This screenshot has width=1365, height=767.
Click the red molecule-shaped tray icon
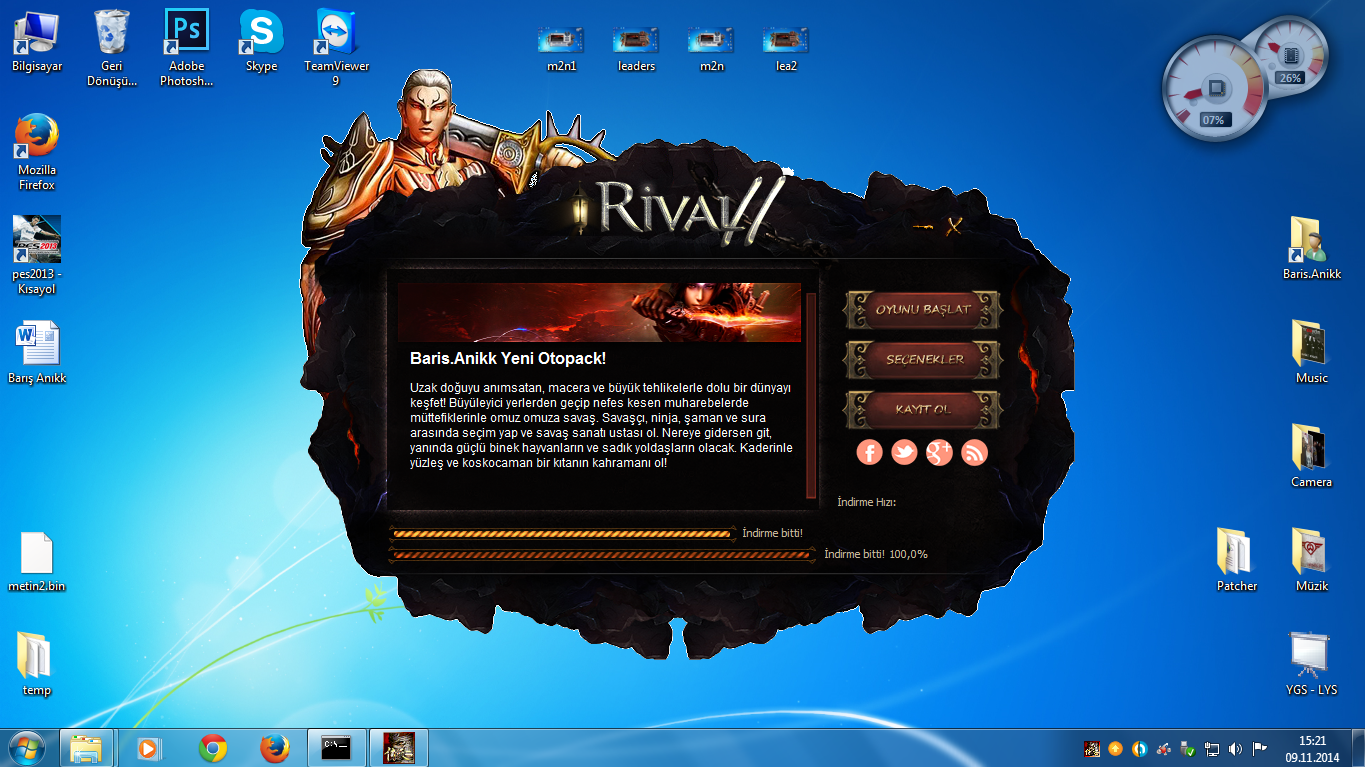[1164, 748]
